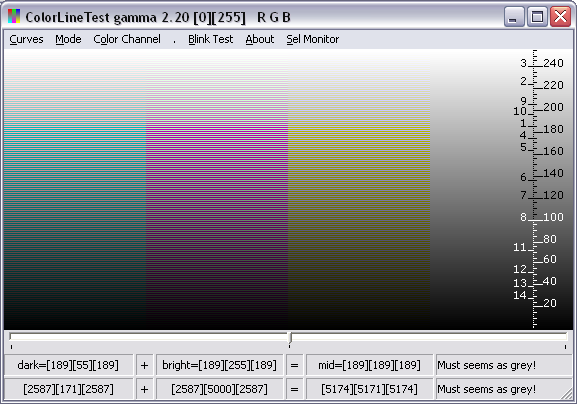The height and width of the screenshot is (404, 577).
Task: Click the 240 mark on the scale
Action: 553,63
